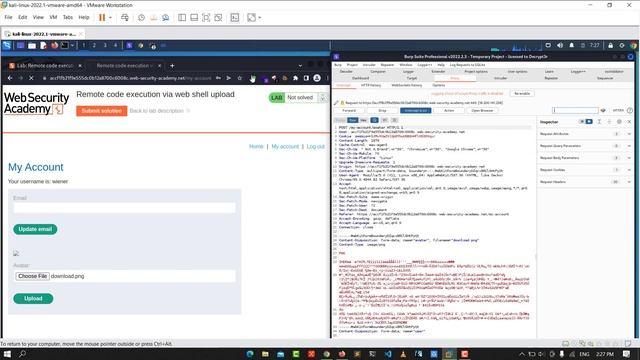
Task: Bookmark this page with star icon
Action: (x=240, y=78)
